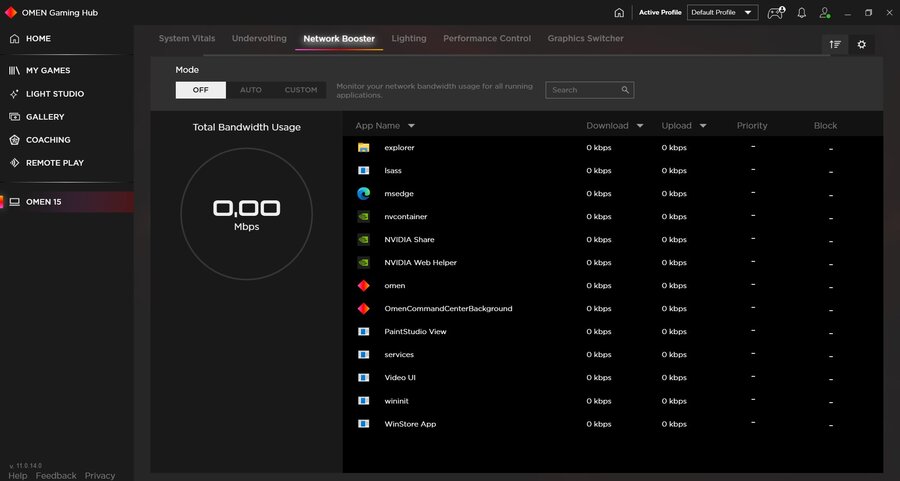Open My Games in the sidebar

coord(47,71)
